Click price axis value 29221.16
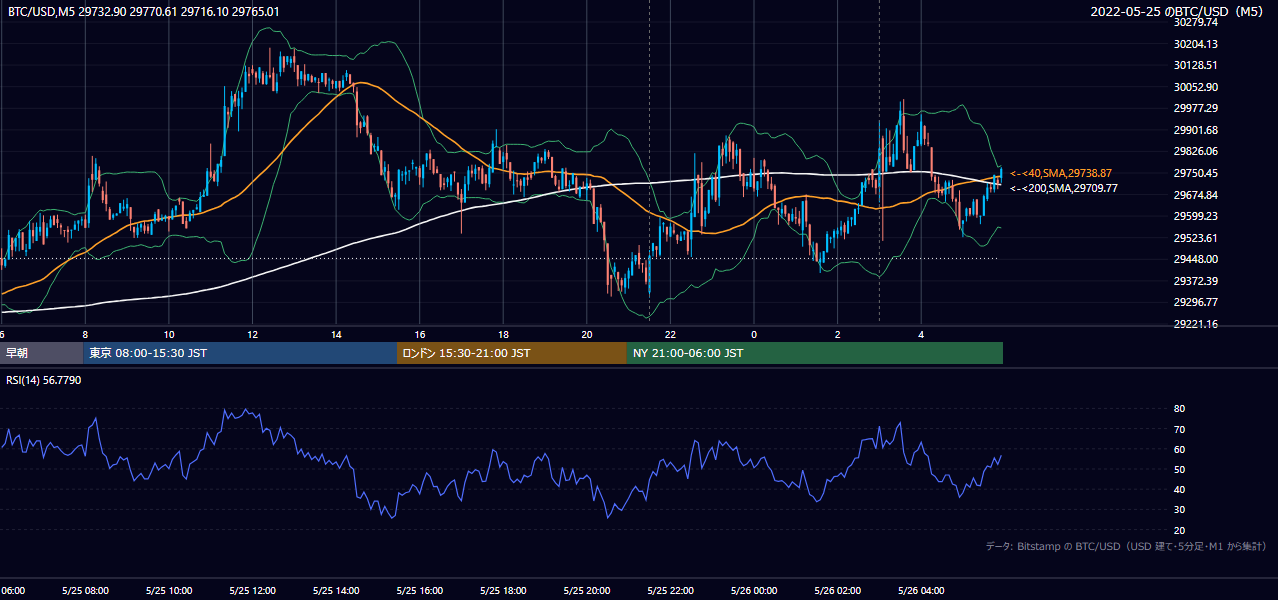 click(x=1196, y=324)
